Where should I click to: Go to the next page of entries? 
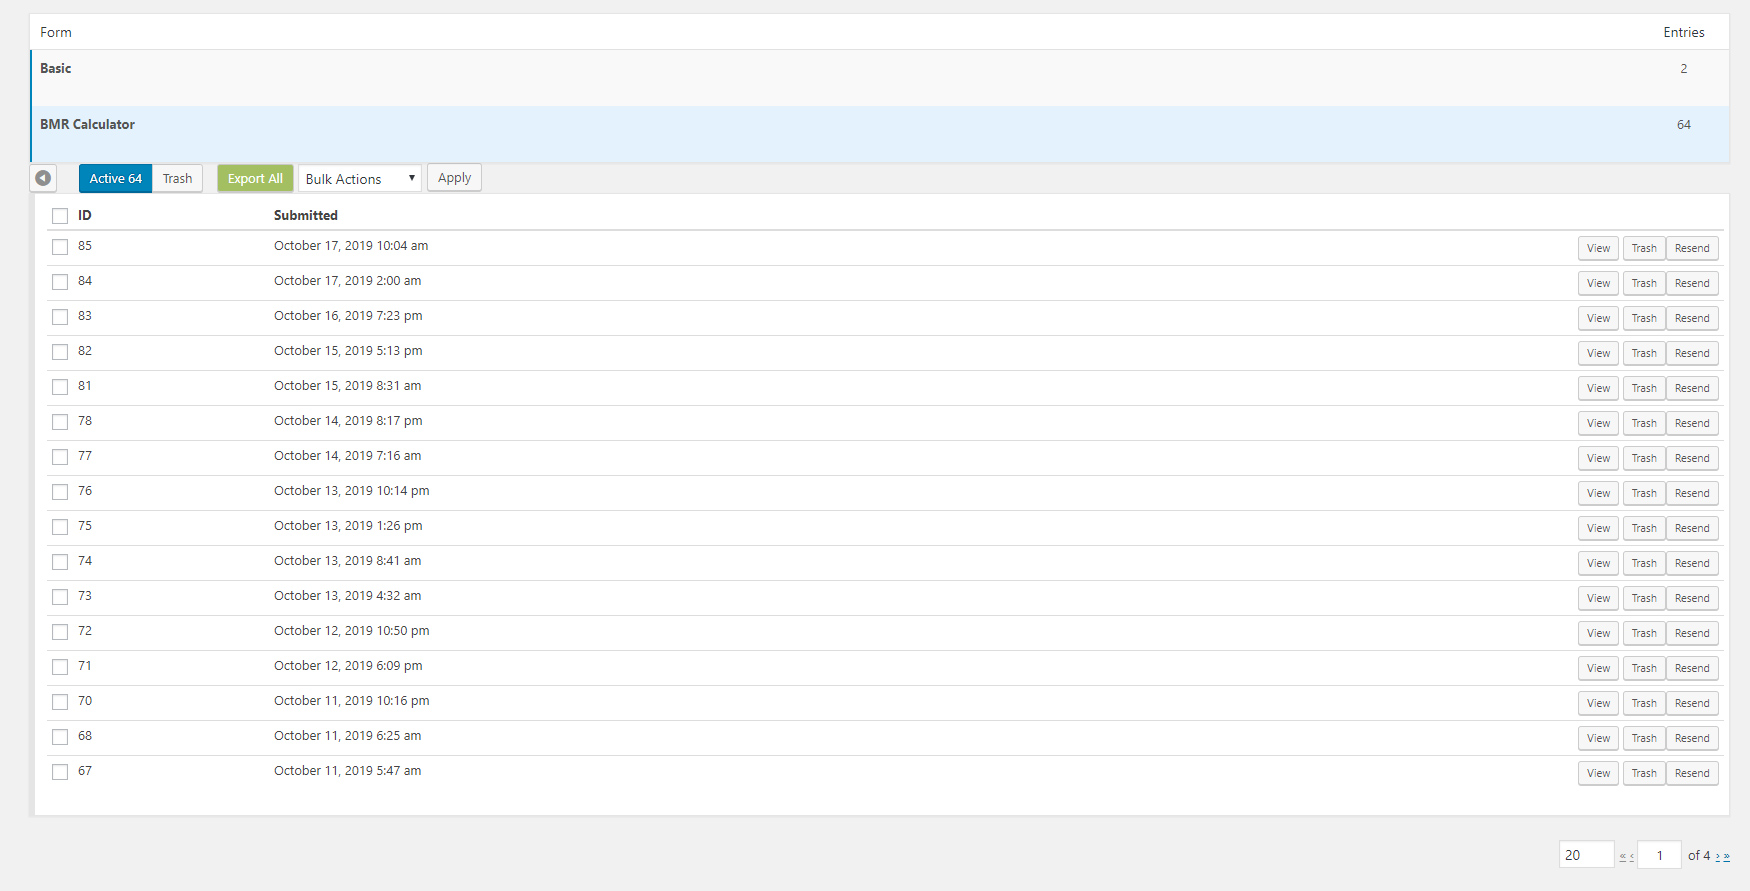click(1718, 857)
